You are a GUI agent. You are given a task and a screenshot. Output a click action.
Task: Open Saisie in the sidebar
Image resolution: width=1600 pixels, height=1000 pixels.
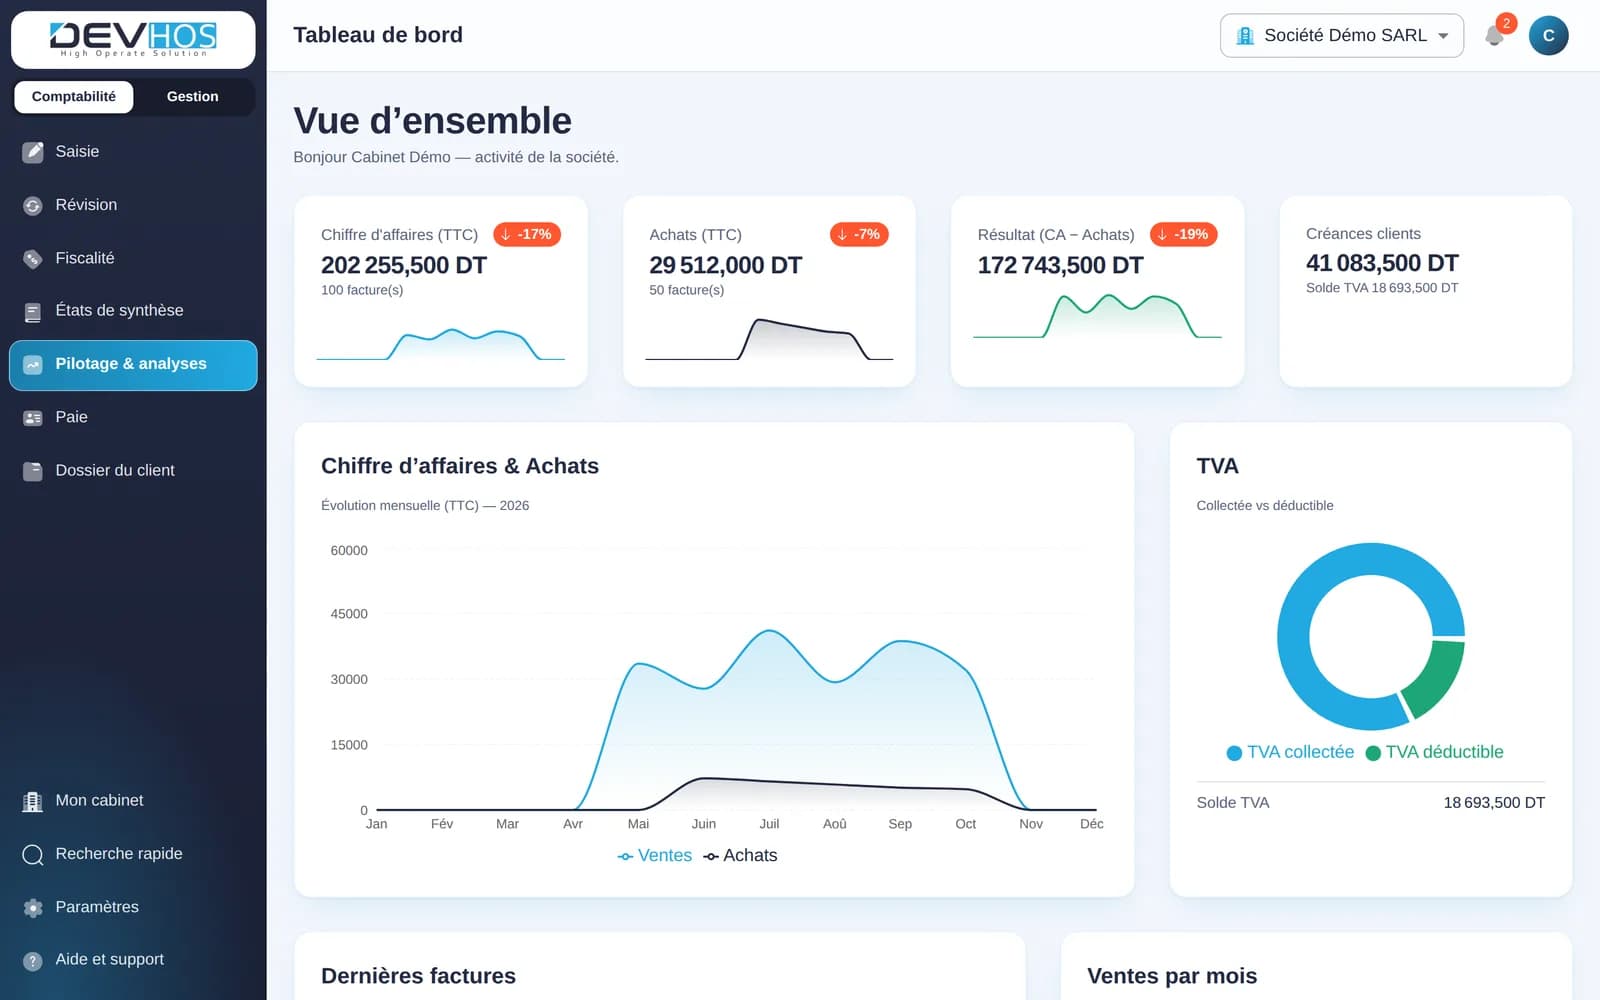click(x=133, y=152)
